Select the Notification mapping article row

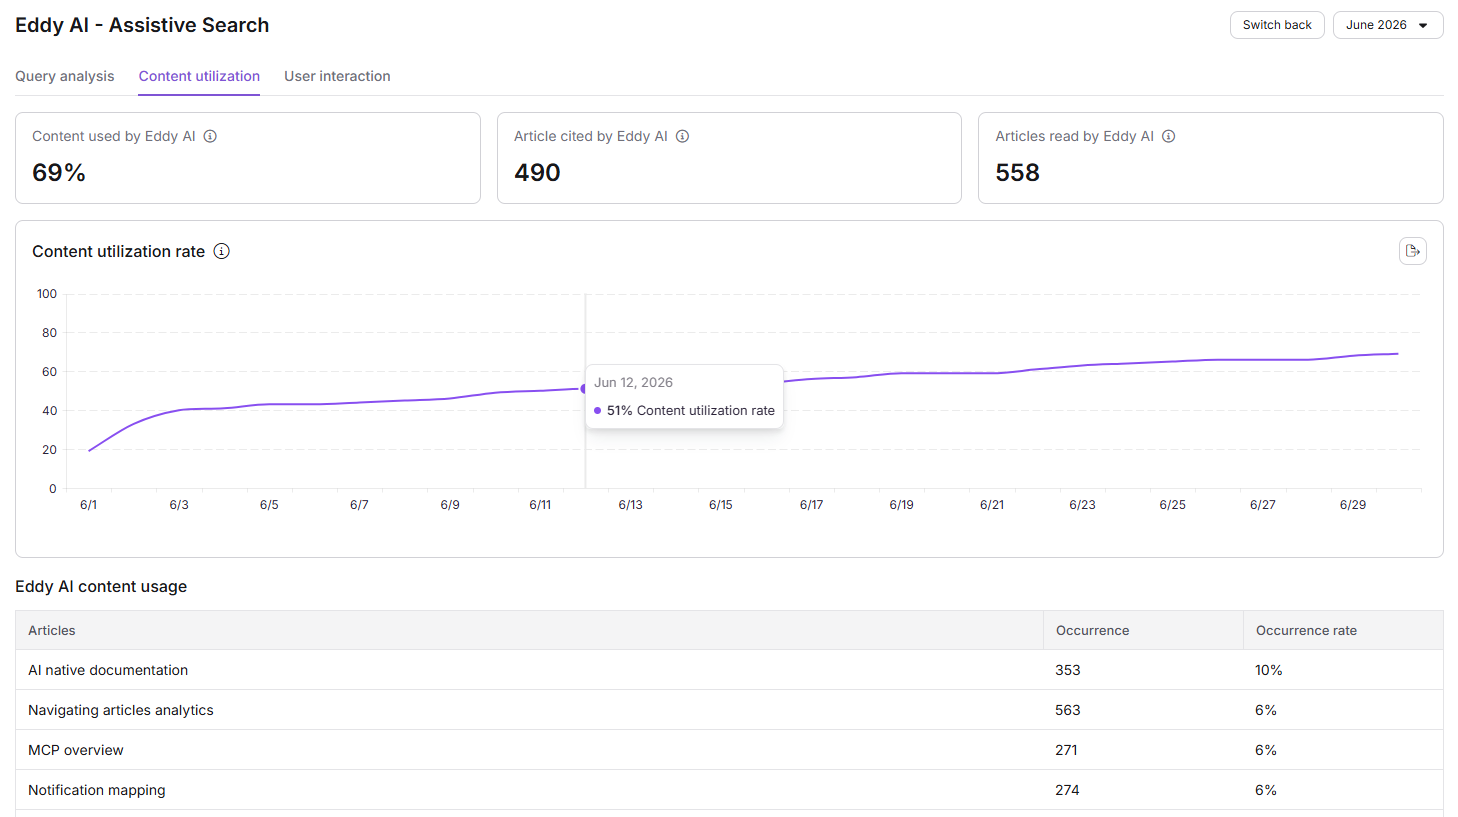(729, 790)
